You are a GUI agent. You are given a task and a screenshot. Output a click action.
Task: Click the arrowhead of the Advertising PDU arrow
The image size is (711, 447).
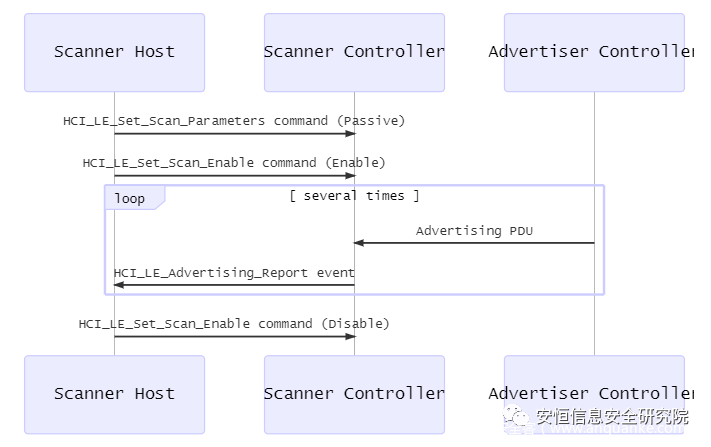tap(359, 243)
